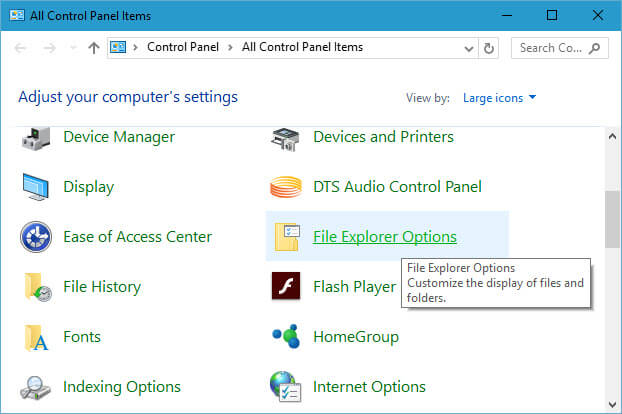This screenshot has width=622, height=414.
Task: Select Control Panel in the breadcrumb
Action: point(183,47)
